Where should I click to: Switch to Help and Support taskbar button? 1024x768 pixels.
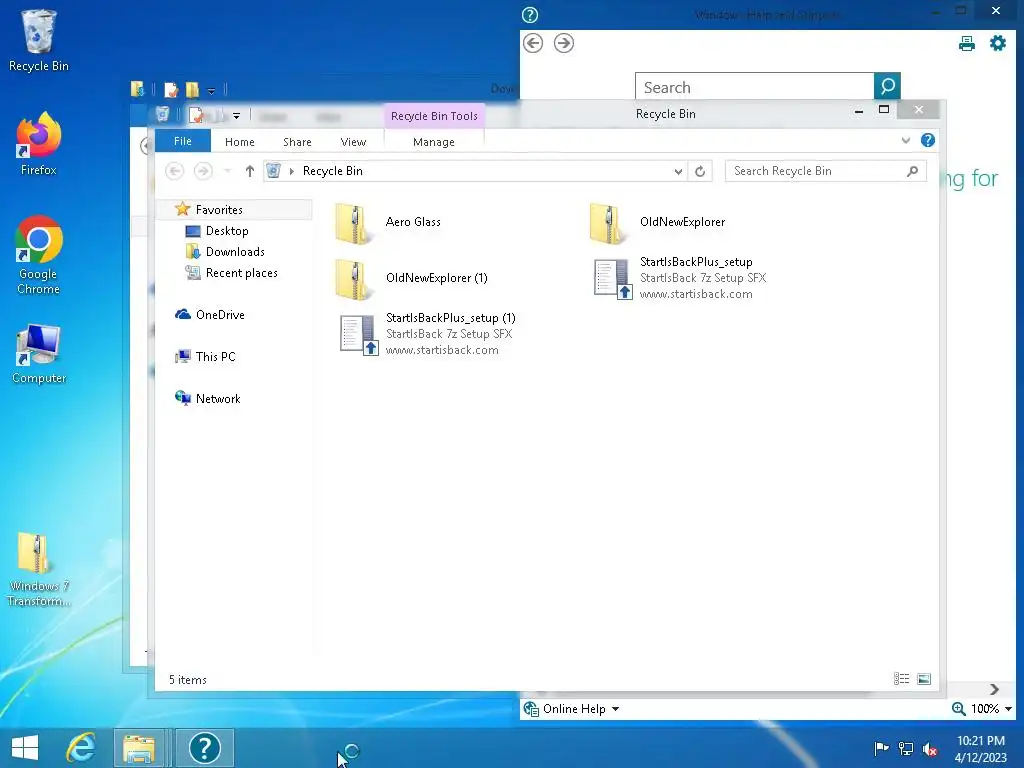(x=204, y=748)
